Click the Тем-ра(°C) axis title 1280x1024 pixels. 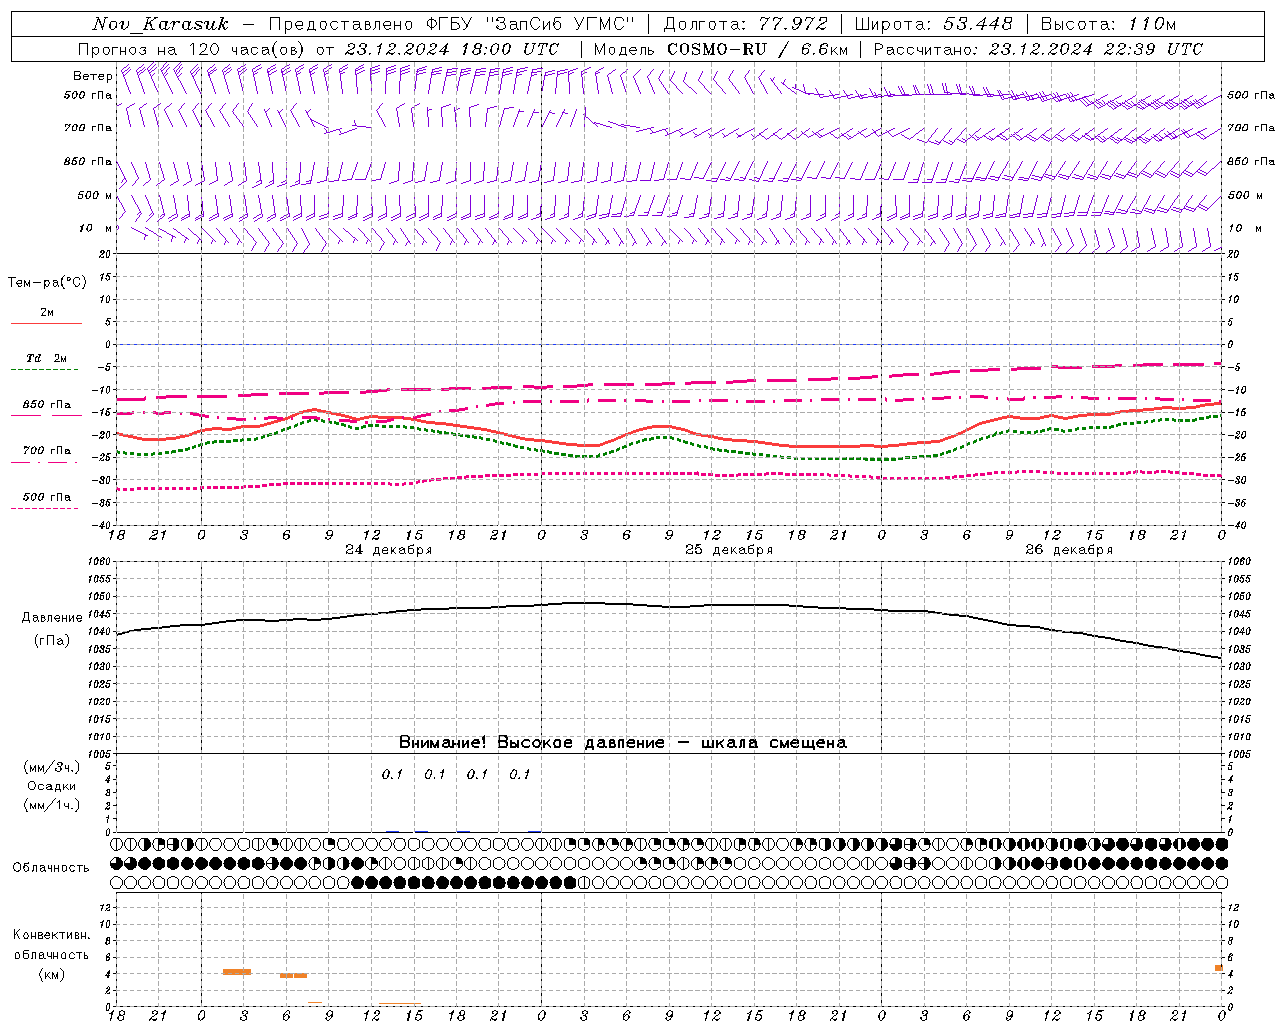[47, 283]
